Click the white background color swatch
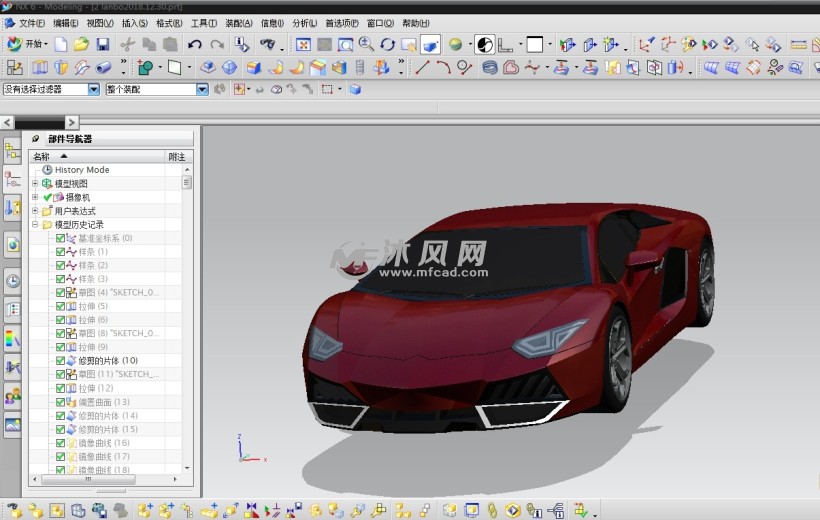820x520 pixels. pyautogui.click(x=534, y=44)
